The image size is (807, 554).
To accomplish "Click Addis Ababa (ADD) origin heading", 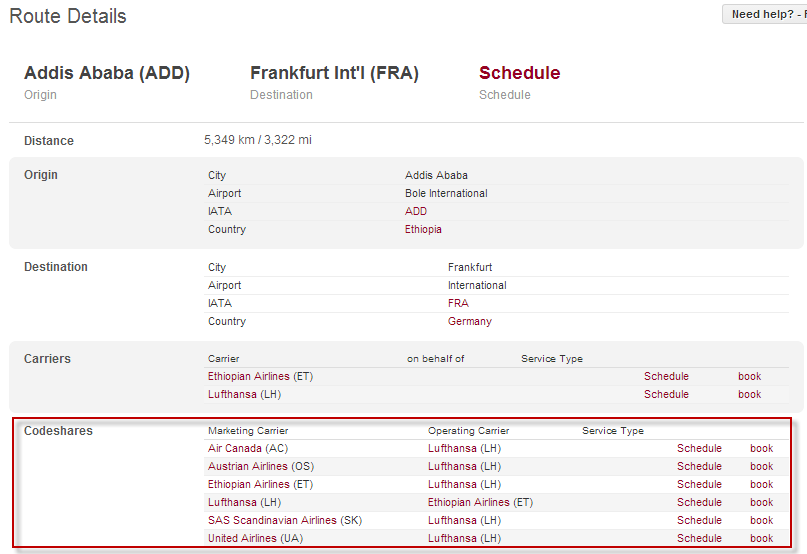I will pos(107,73).
